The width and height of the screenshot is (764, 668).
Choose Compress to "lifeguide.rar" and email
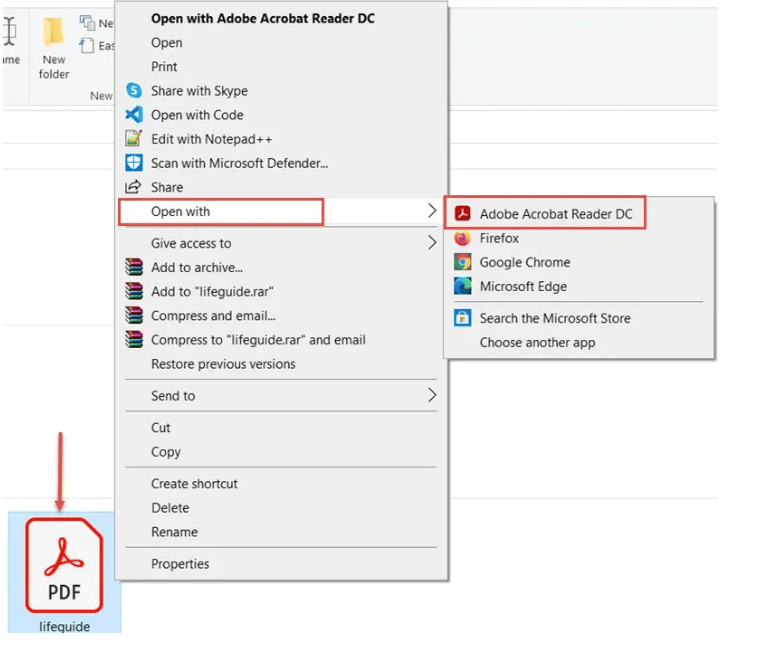coord(281,339)
